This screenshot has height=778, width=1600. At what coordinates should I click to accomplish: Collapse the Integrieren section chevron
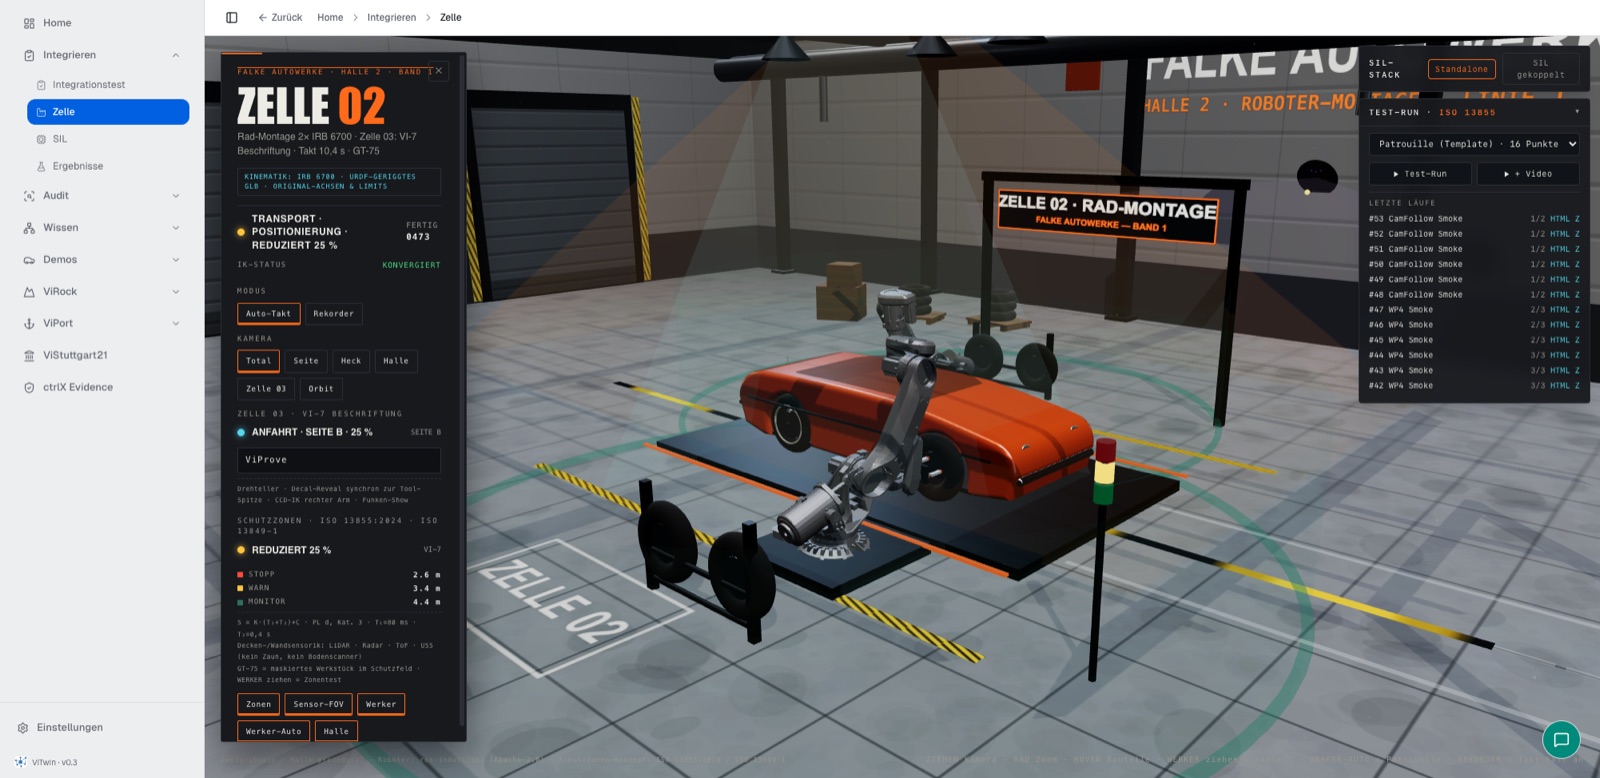coord(176,55)
